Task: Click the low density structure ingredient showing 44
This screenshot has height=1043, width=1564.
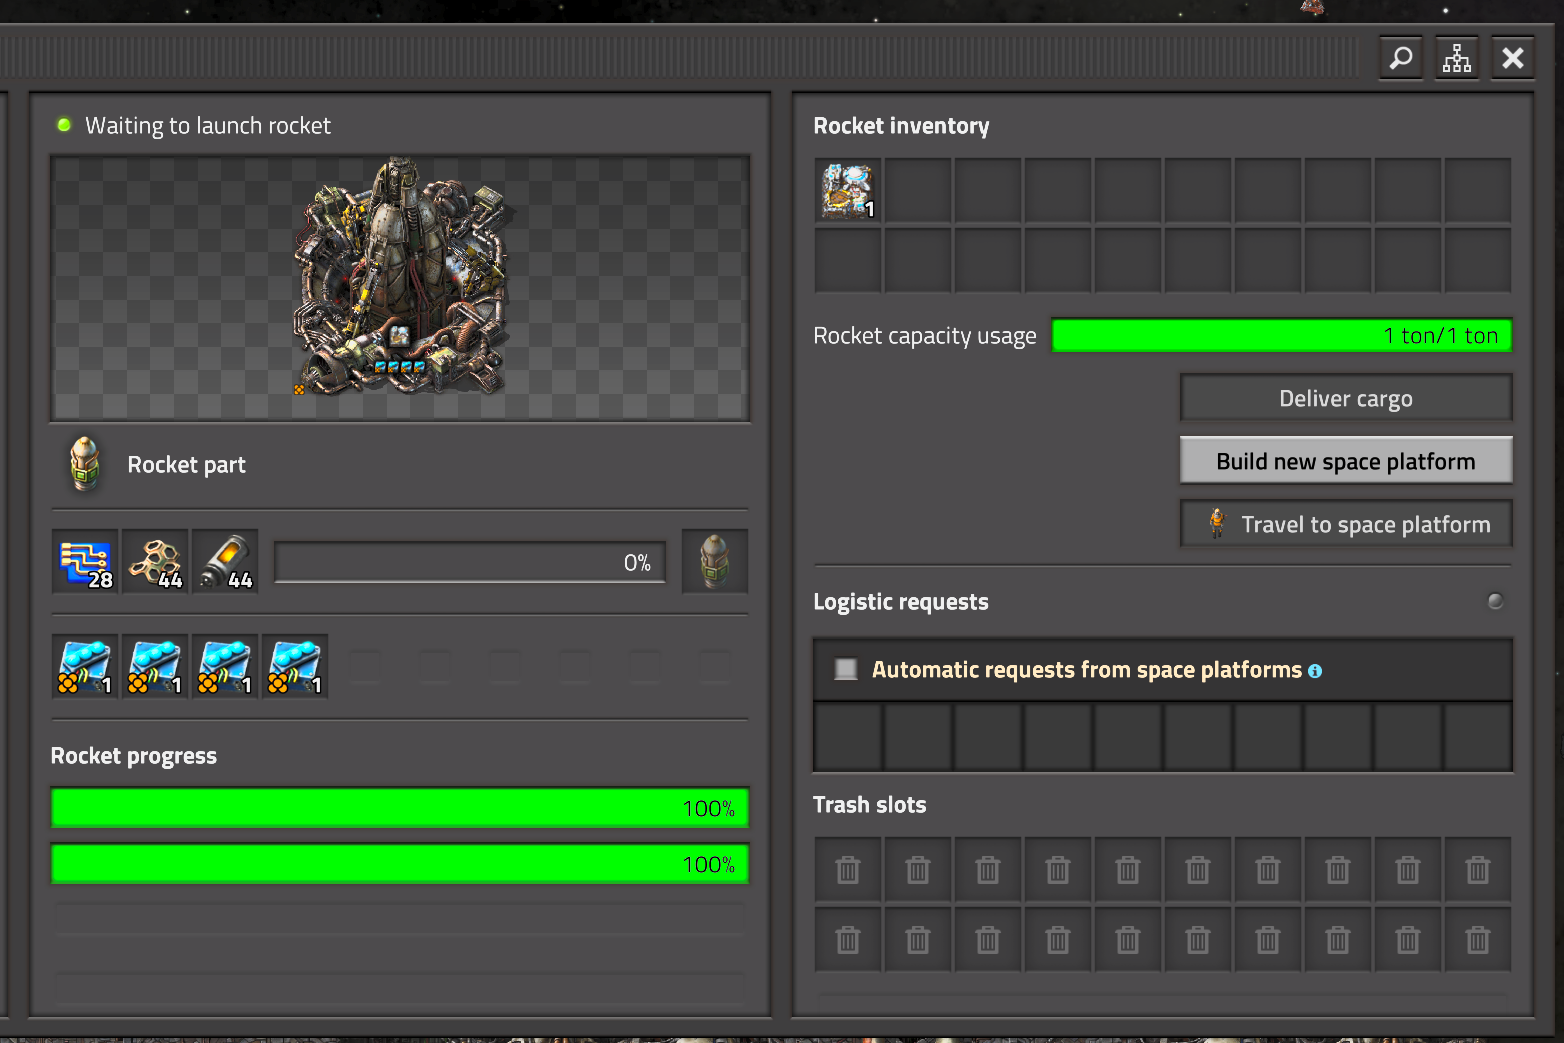Action: point(155,561)
